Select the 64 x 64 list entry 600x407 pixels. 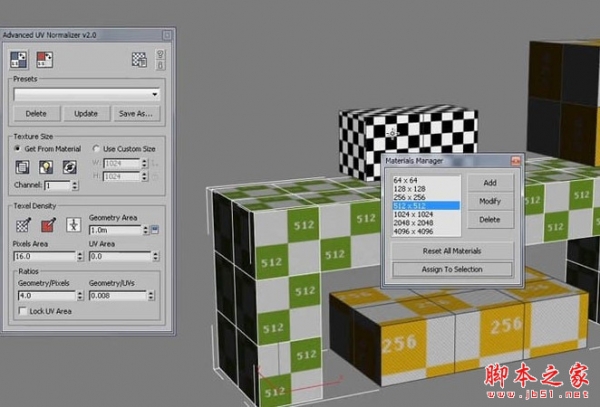click(x=426, y=180)
